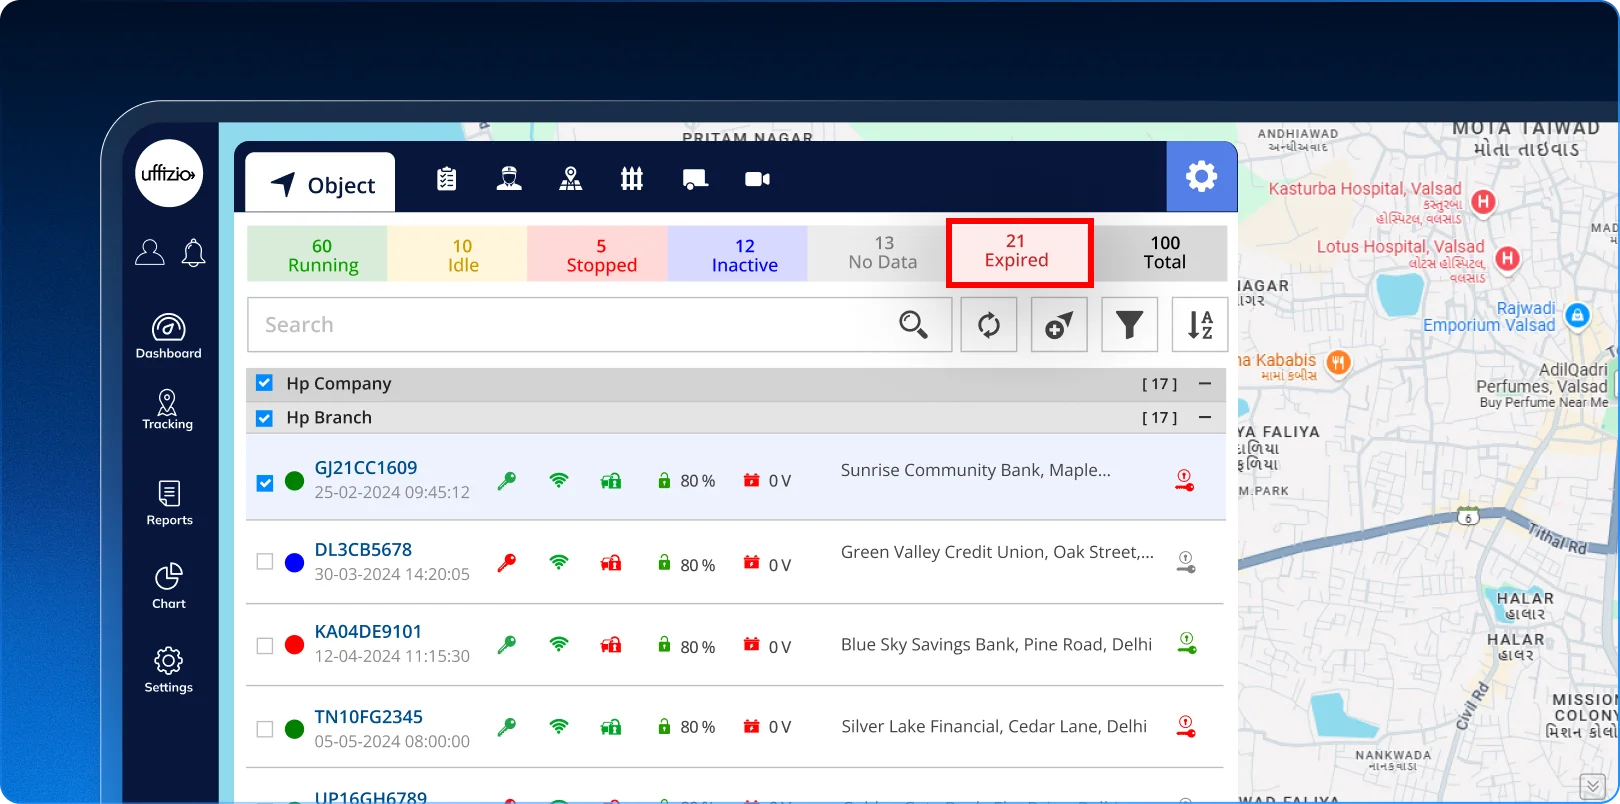Open the funnel filter options
The height and width of the screenshot is (804, 1620).
point(1129,325)
